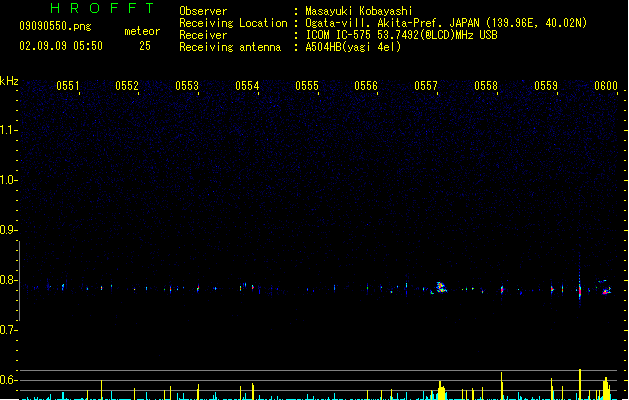Click the 'Observer' field label
Image resolution: width=629 pixels, height=400 pixels.
click(x=203, y=11)
